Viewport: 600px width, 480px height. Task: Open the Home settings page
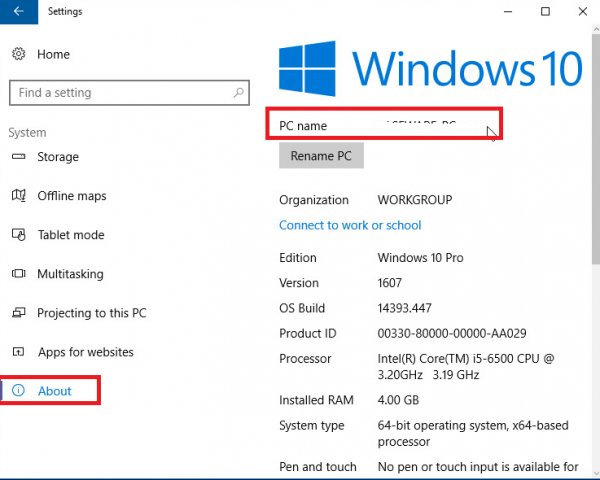[54, 54]
